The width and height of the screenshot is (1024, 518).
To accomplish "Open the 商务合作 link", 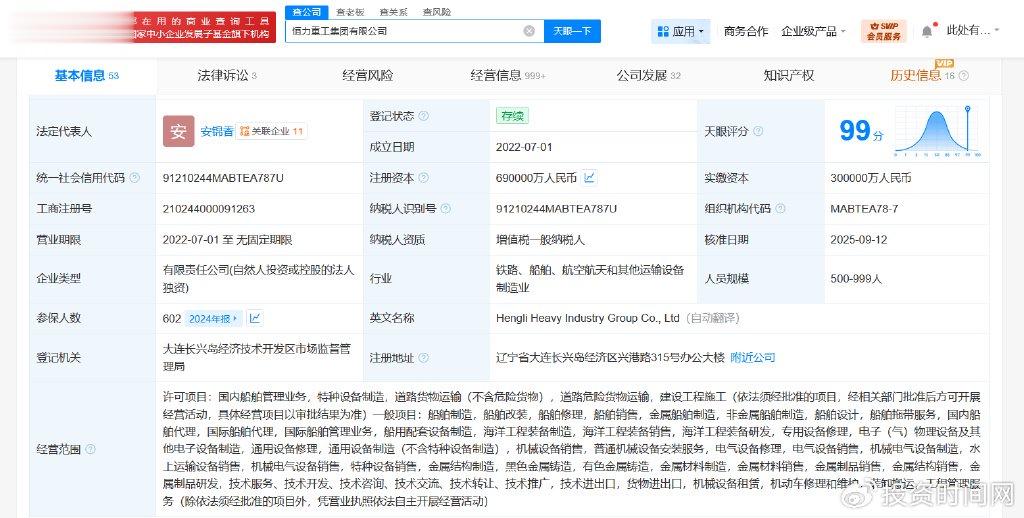I will click(746, 31).
